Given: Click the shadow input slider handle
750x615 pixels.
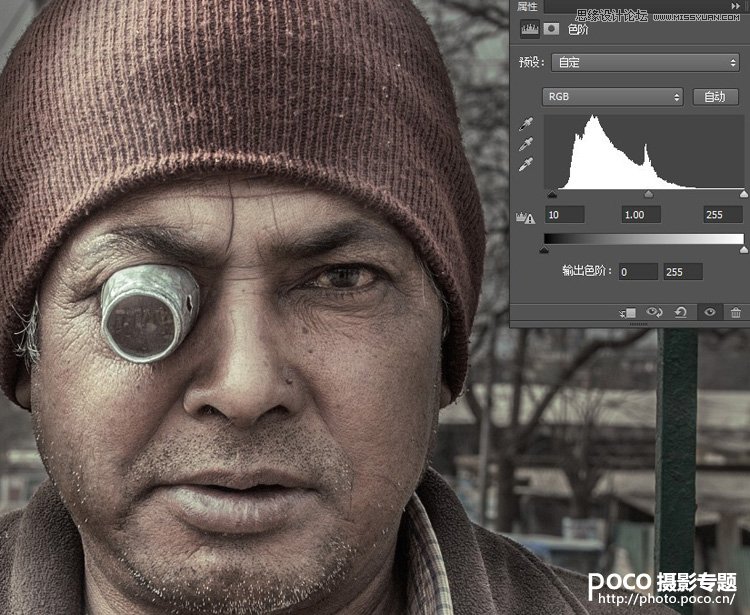Looking at the screenshot, I should (552, 194).
